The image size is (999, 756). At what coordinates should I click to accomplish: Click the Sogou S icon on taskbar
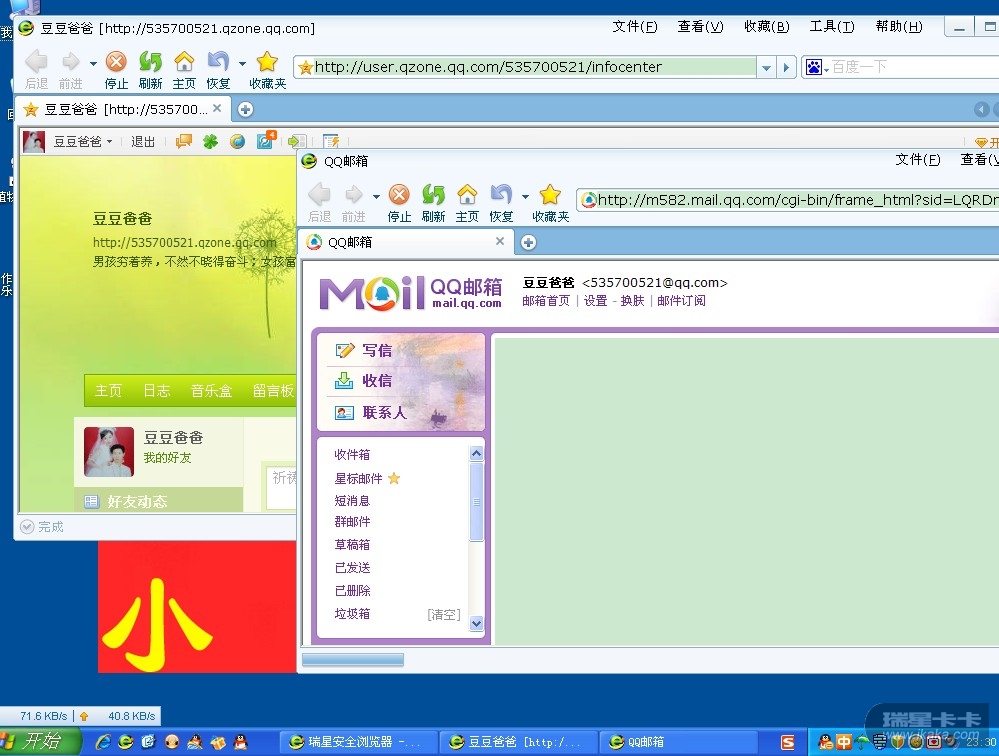click(788, 742)
